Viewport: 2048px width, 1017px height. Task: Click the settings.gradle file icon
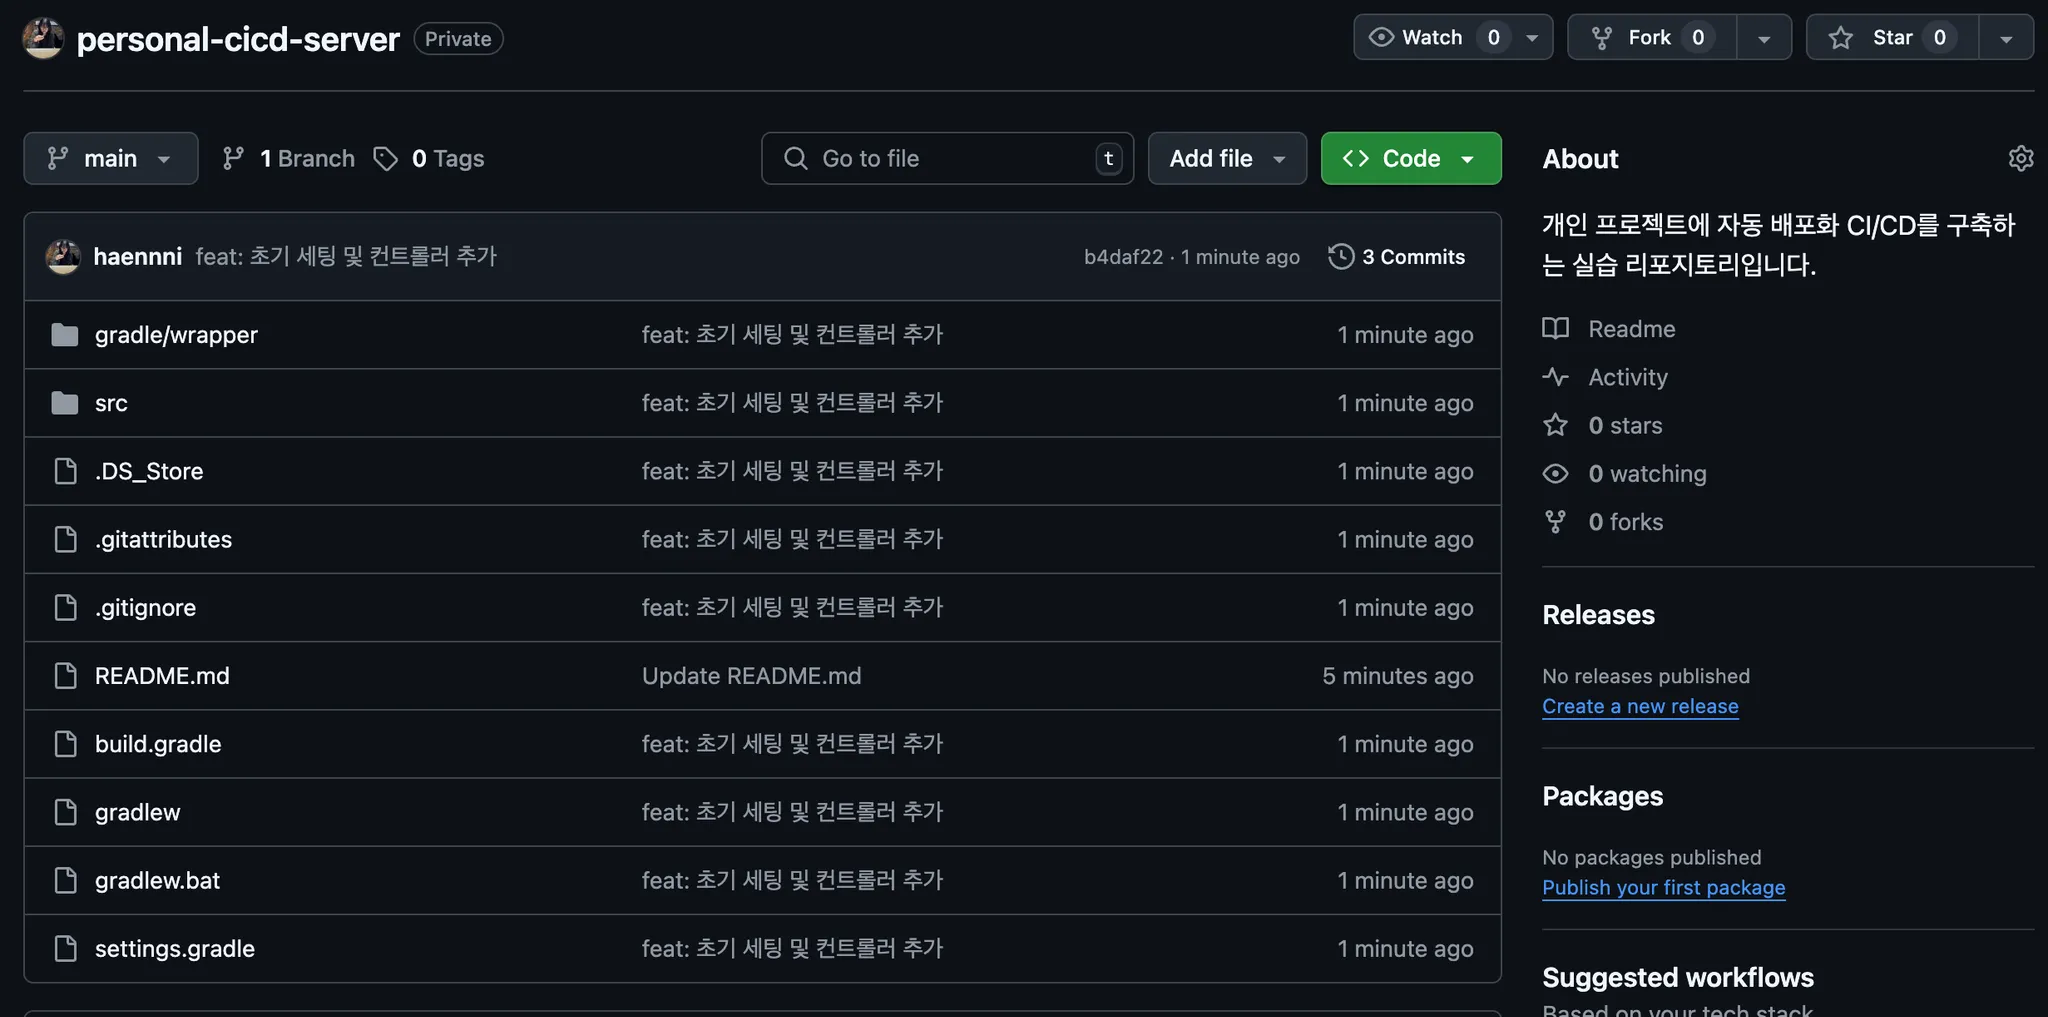coord(65,948)
